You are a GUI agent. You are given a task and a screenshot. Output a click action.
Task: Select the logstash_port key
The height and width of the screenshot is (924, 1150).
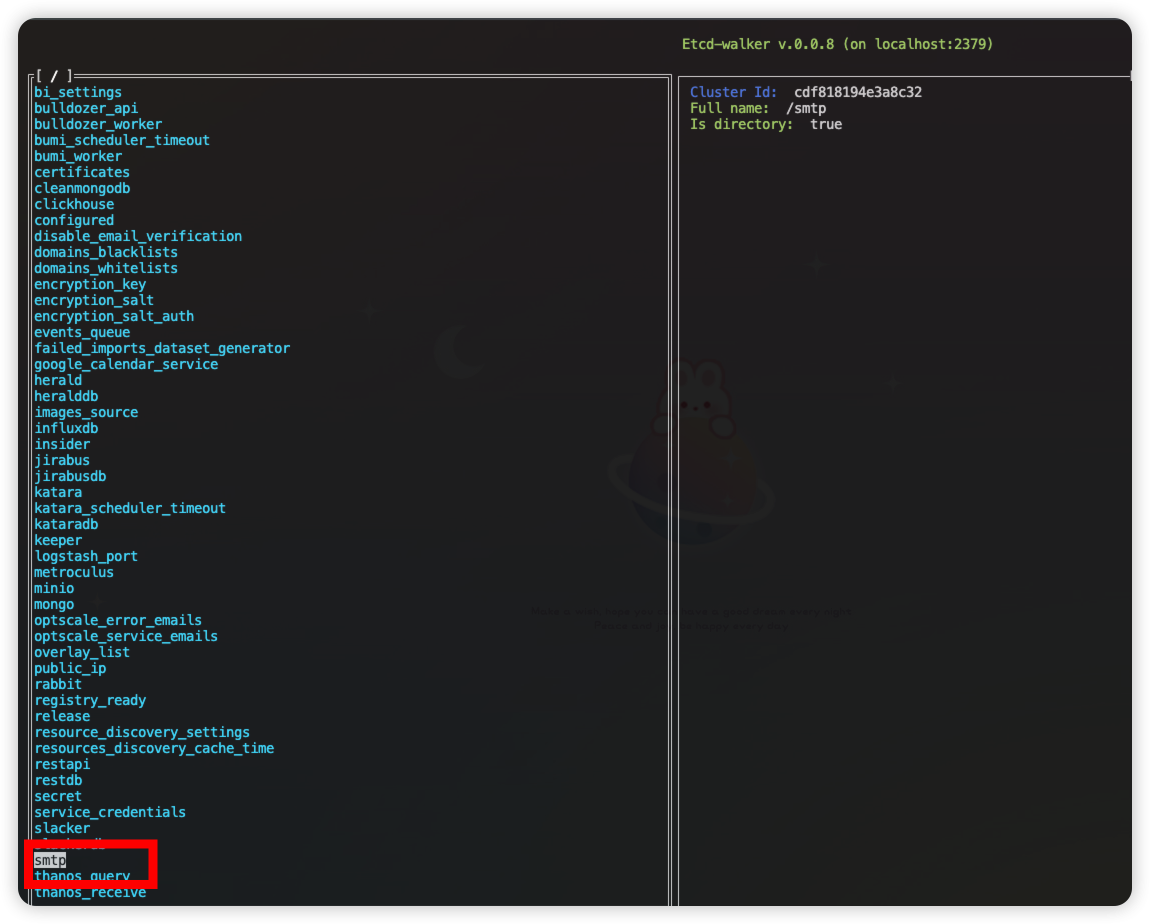click(x=86, y=557)
